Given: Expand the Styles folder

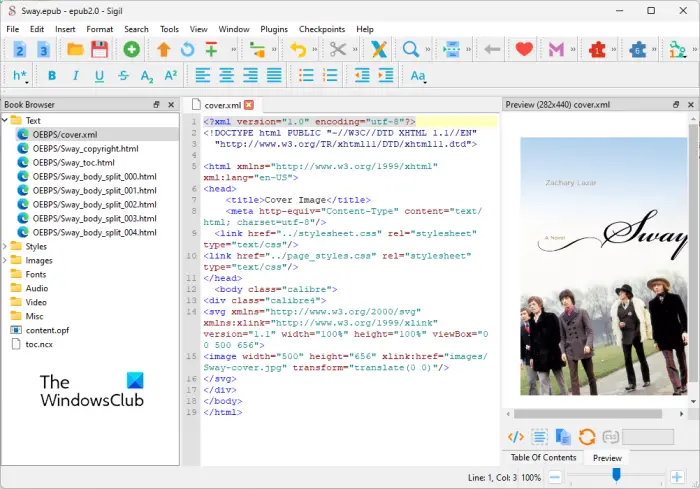Looking at the screenshot, I should point(6,246).
